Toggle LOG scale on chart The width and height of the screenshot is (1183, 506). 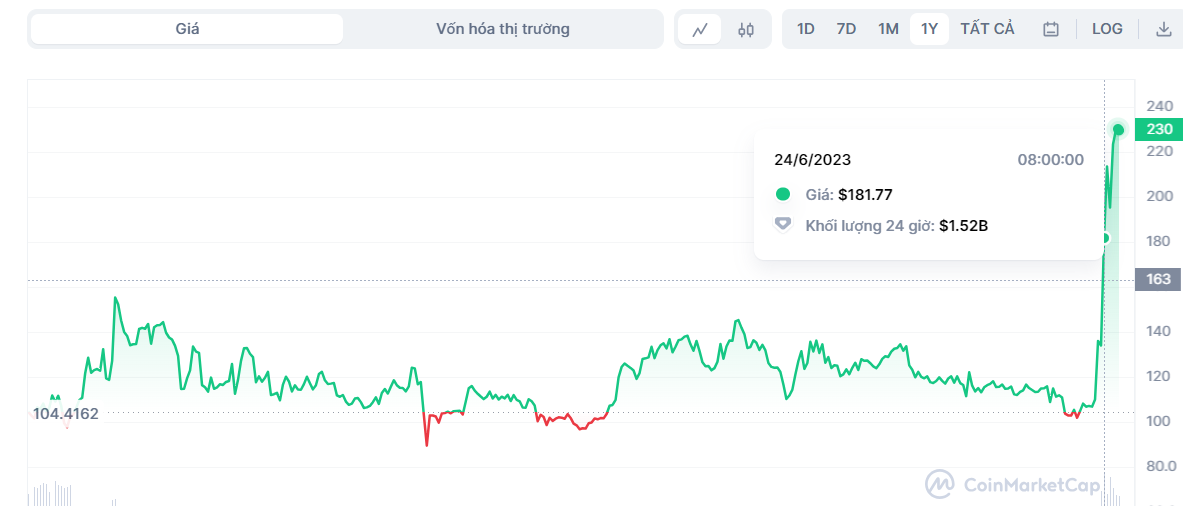pyautogui.click(x=1107, y=29)
